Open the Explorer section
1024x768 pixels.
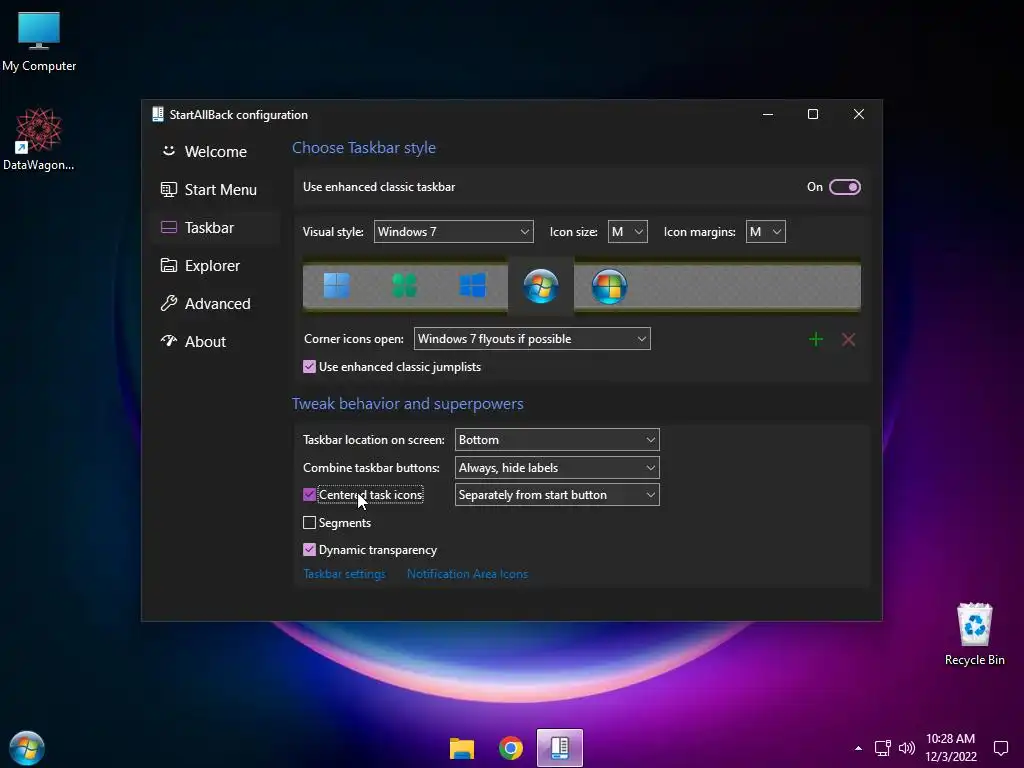215,265
